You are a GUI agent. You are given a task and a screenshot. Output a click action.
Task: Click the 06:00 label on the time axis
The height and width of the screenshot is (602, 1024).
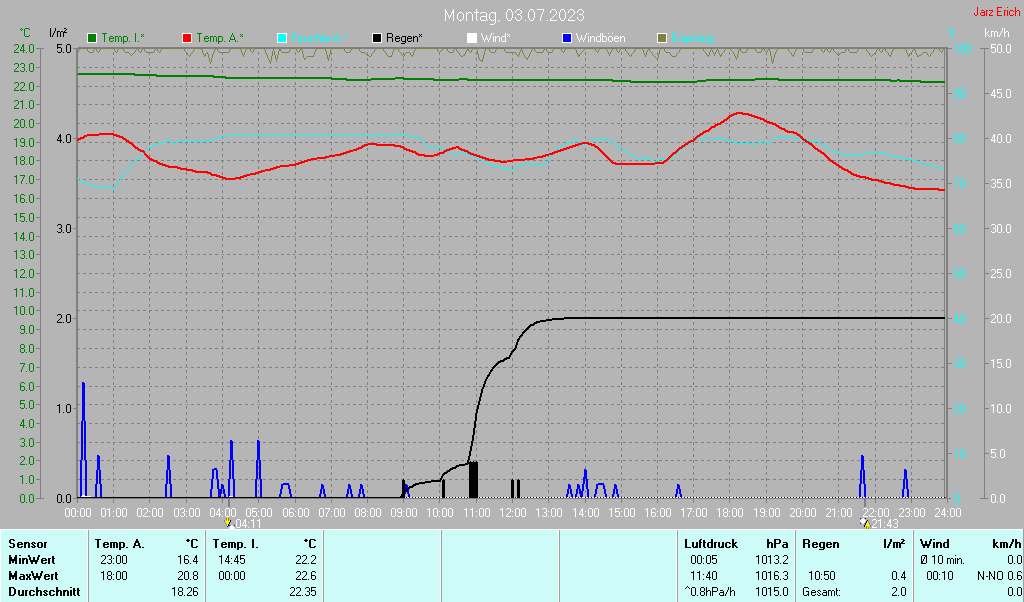(295, 513)
